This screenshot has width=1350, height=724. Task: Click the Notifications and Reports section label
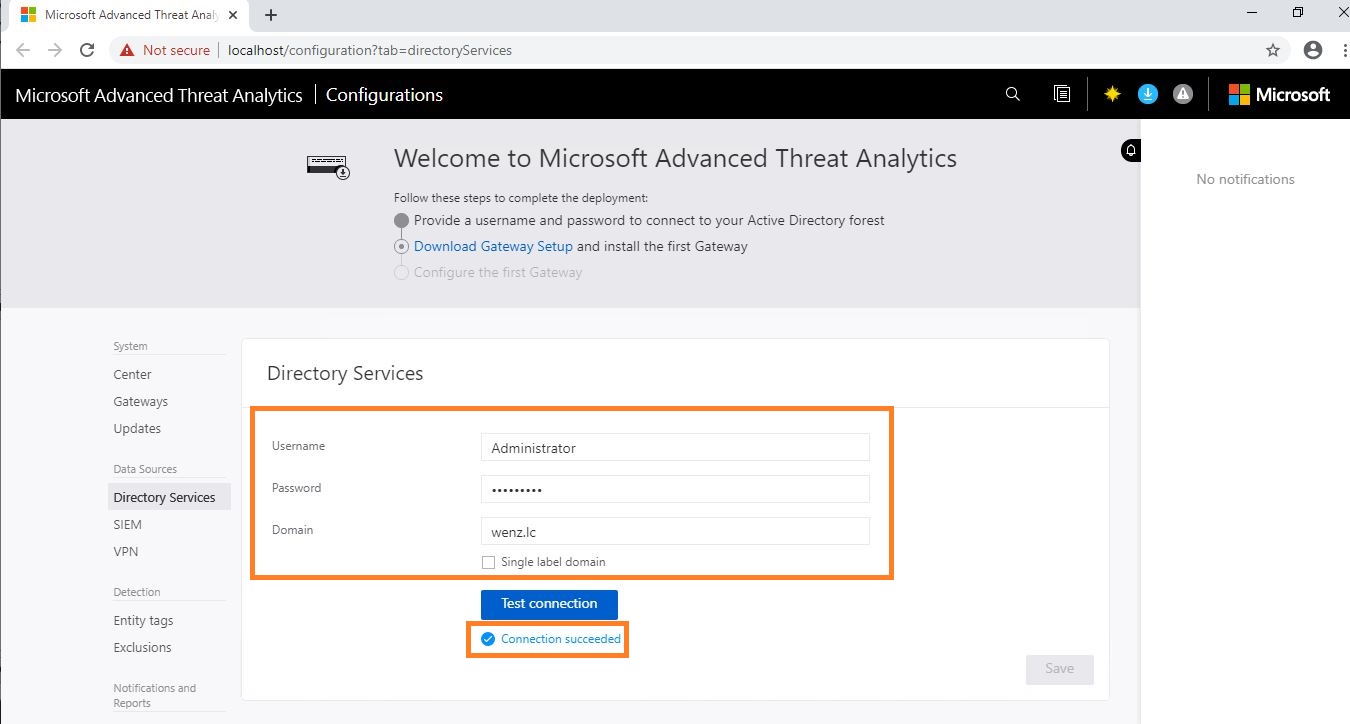click(155, 695)
